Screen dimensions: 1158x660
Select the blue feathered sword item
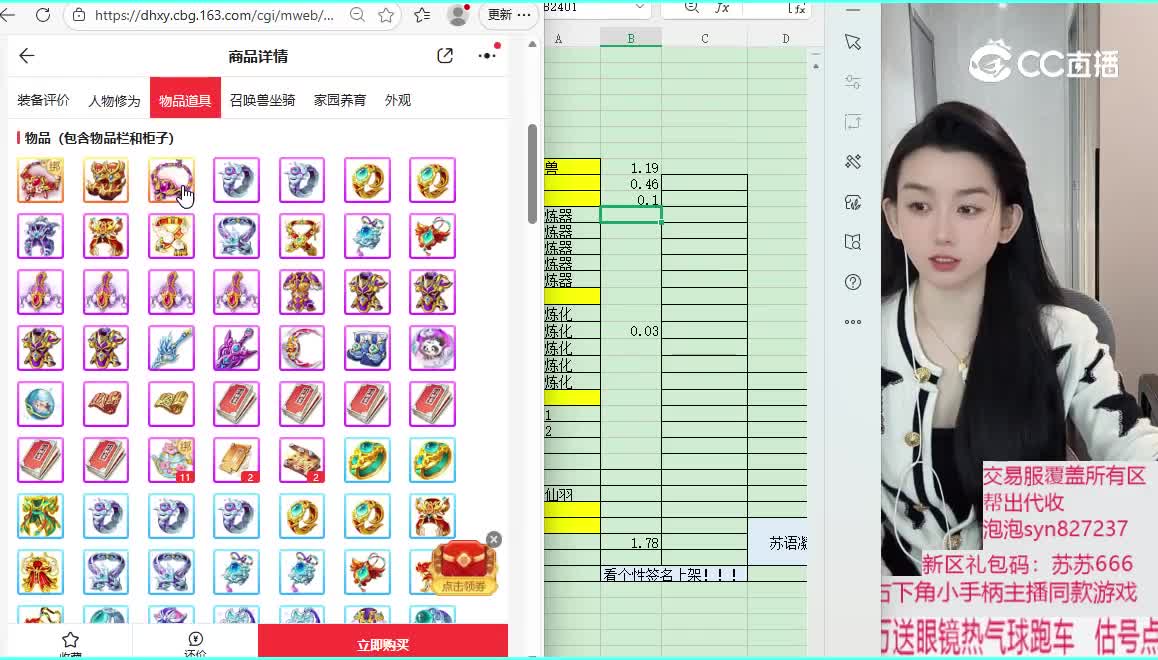coord(171,348)
